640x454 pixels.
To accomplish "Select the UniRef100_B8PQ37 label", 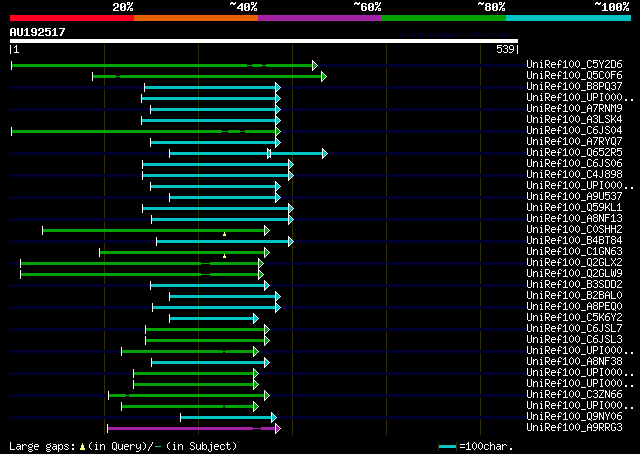I will (x=574, y=87).
